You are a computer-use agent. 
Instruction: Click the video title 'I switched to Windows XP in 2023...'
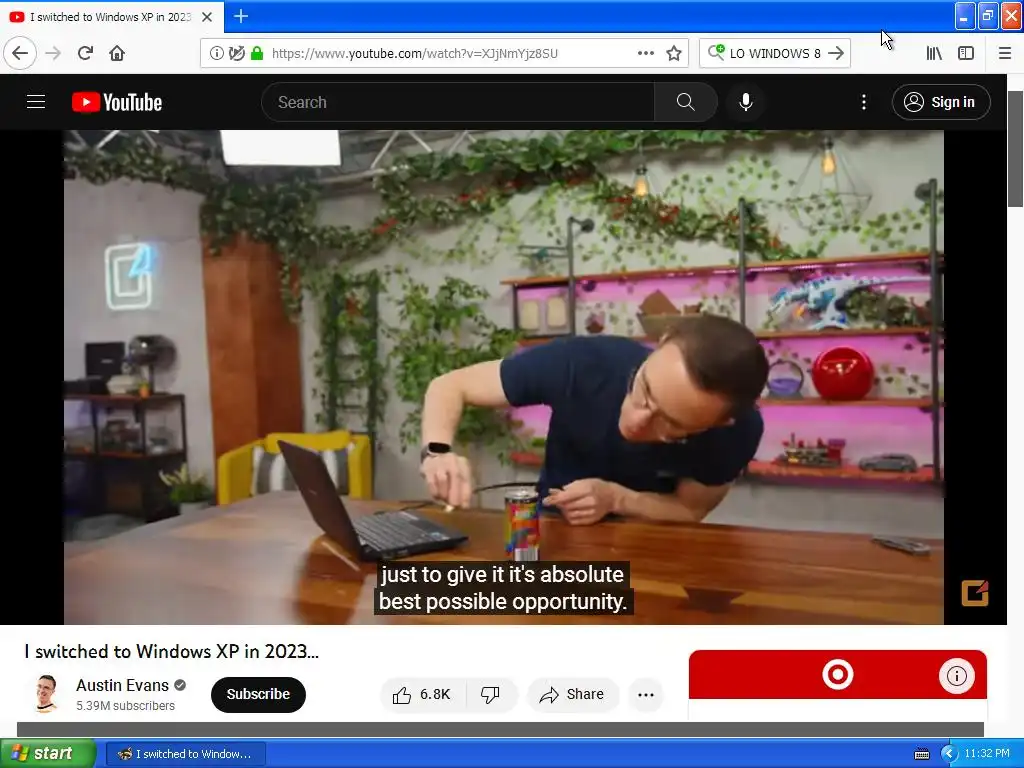pyautogui.click(x=171, y=652)
